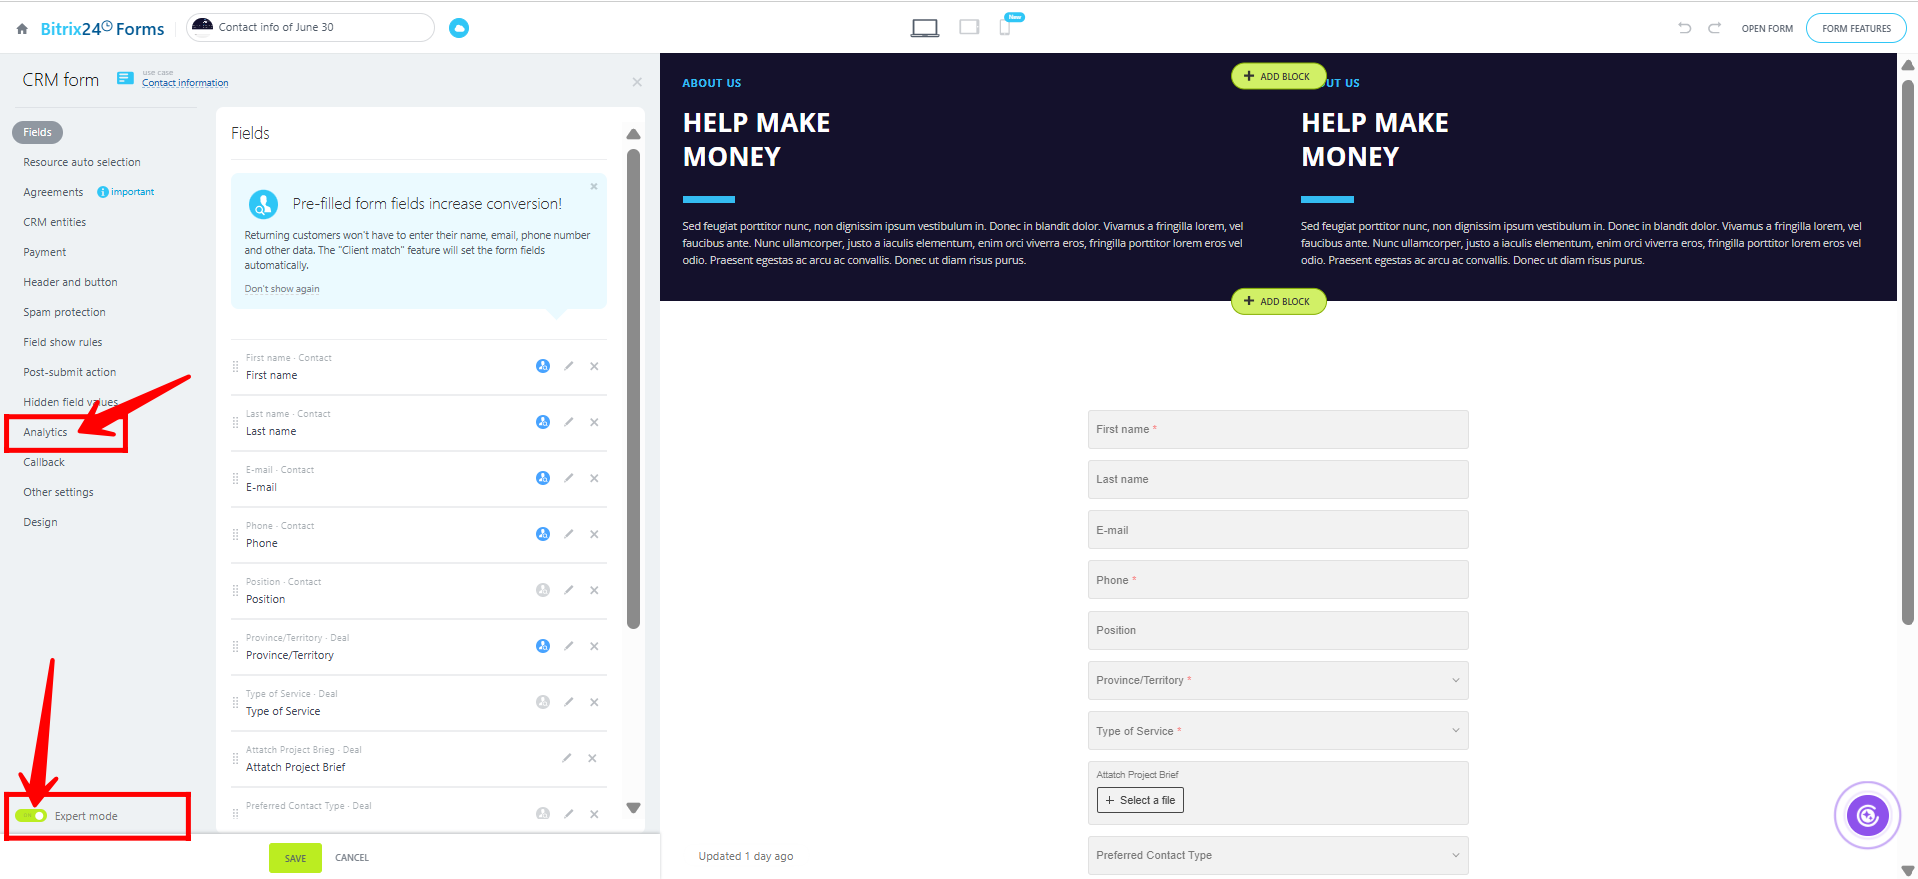Dismiss the pre-filled fields tip
This screenshot has width=1918, height=879.
(x=594, y=186)
